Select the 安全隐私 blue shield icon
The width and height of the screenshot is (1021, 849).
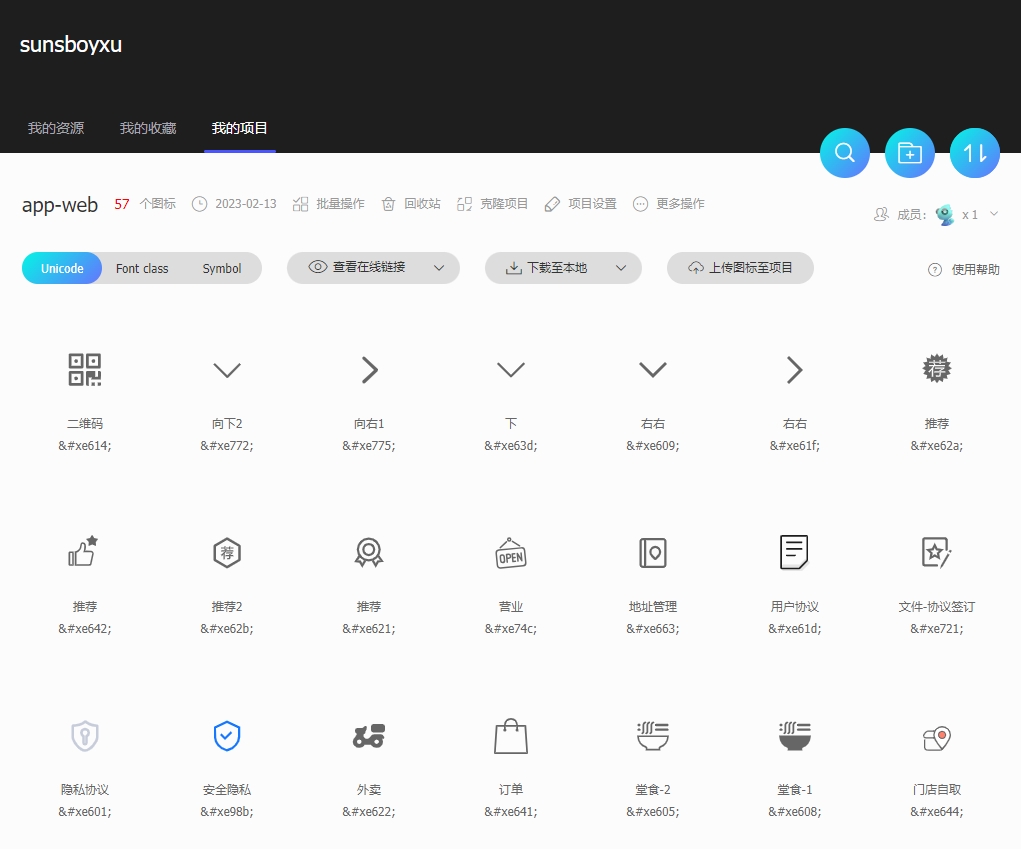(x=226, y=736)
